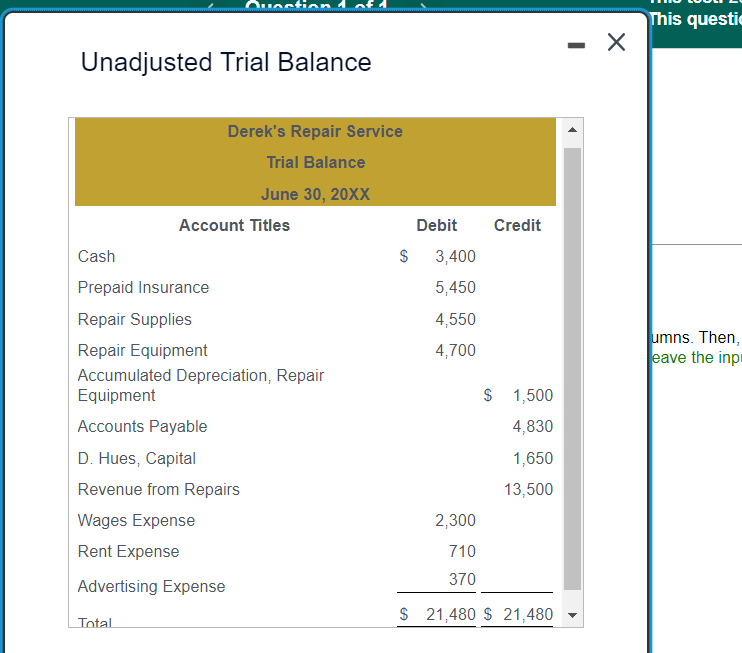This screenshot has width=742, height=653.
Task: Click the Derek's Repair Service heading
Action: coord(315,131)
